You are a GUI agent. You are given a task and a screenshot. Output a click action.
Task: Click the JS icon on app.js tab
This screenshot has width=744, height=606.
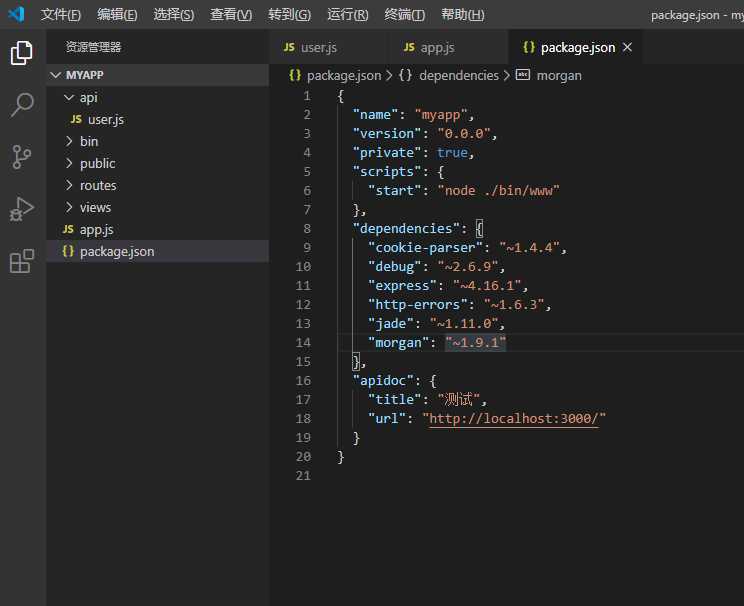point(409,47)
